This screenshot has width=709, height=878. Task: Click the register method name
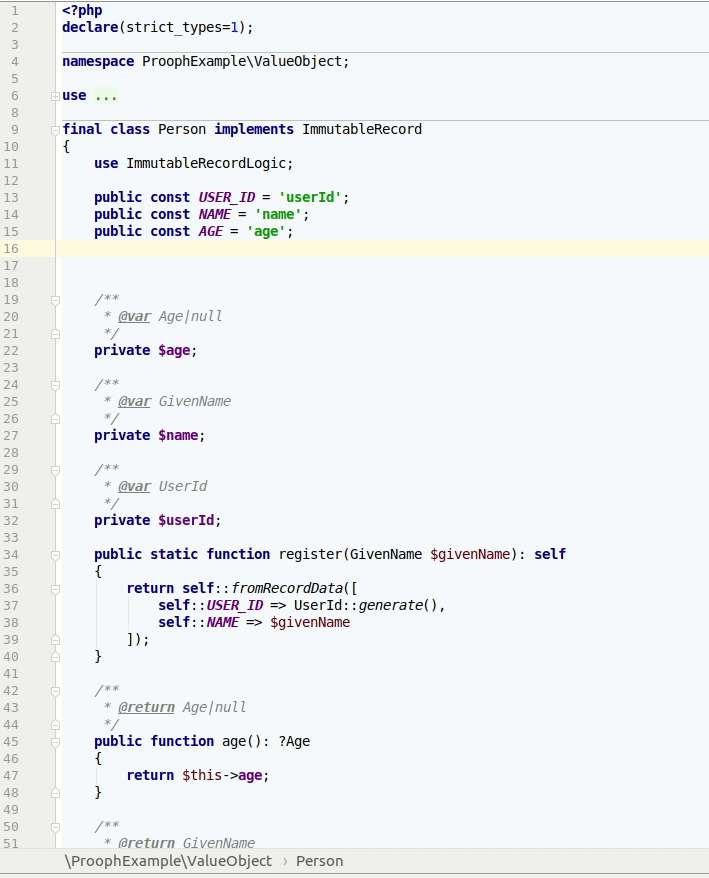click(x=310, y=554)
